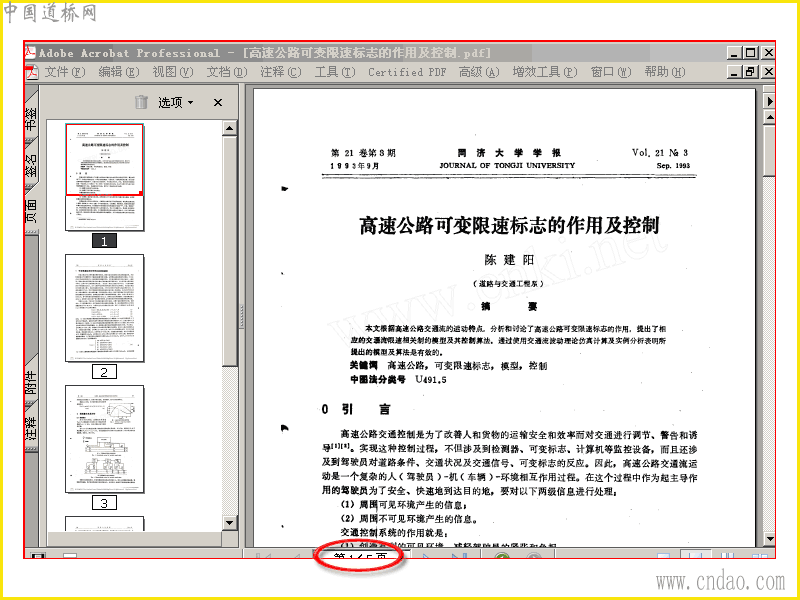Click the trash icon in Pages panel
This screenshot has width=800, height=600.
point(141,102)
